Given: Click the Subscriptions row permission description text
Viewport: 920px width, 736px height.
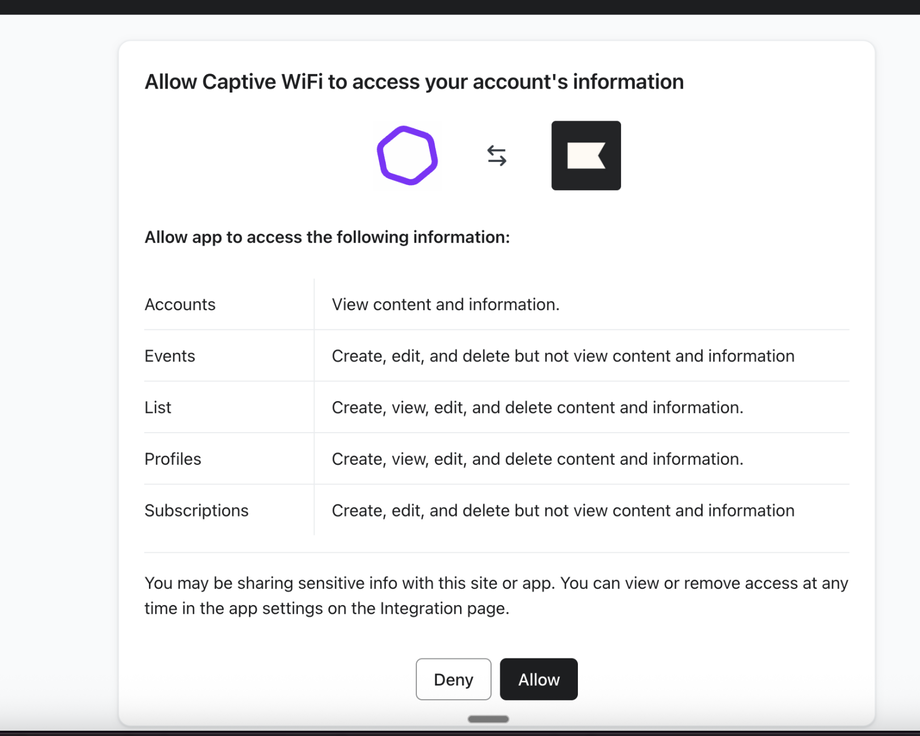Looking at the screenshot, I should (563, 510).
